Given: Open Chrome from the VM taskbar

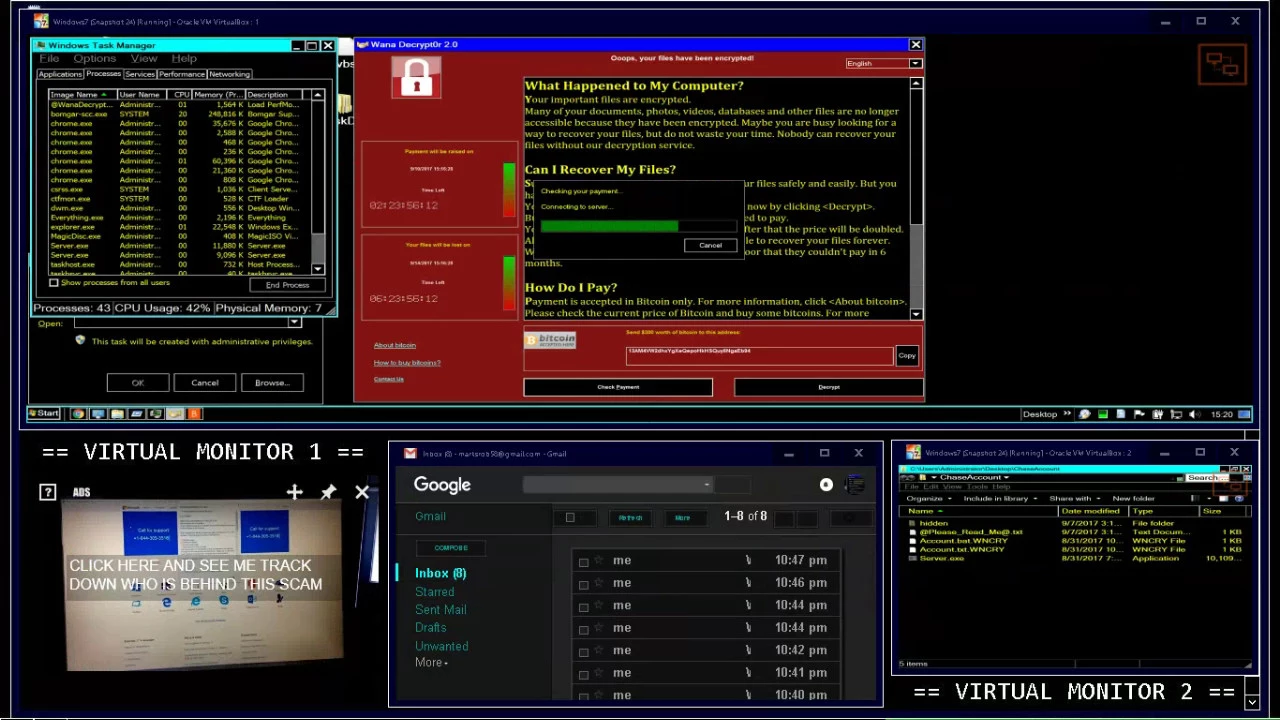Looking at the screenshot, I should 78,414.
